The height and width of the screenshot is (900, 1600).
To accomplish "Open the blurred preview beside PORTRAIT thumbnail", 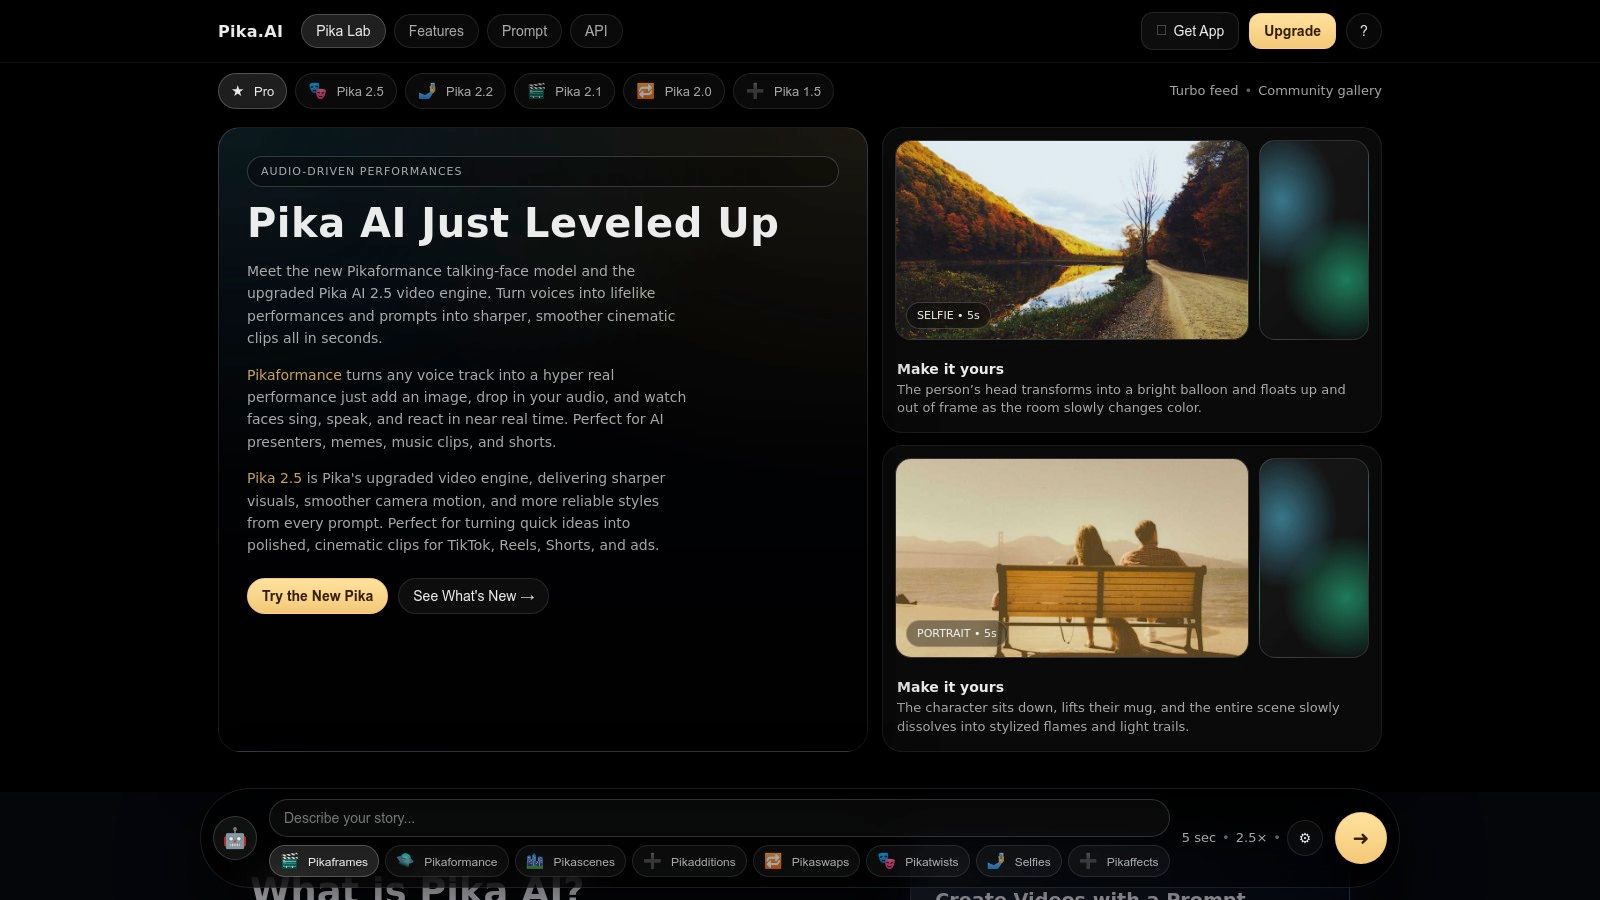I will coord(1314,558).
